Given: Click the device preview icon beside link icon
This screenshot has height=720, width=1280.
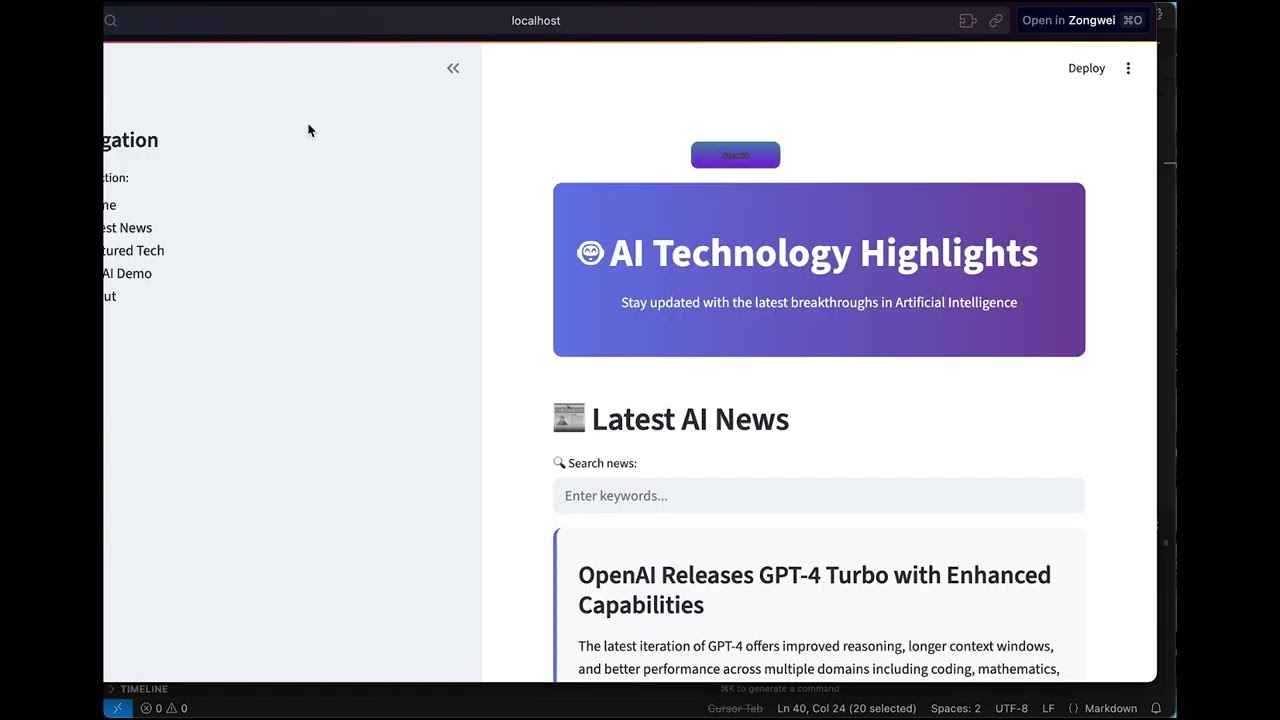Looking at the screenshot, I should pos(967,20).
